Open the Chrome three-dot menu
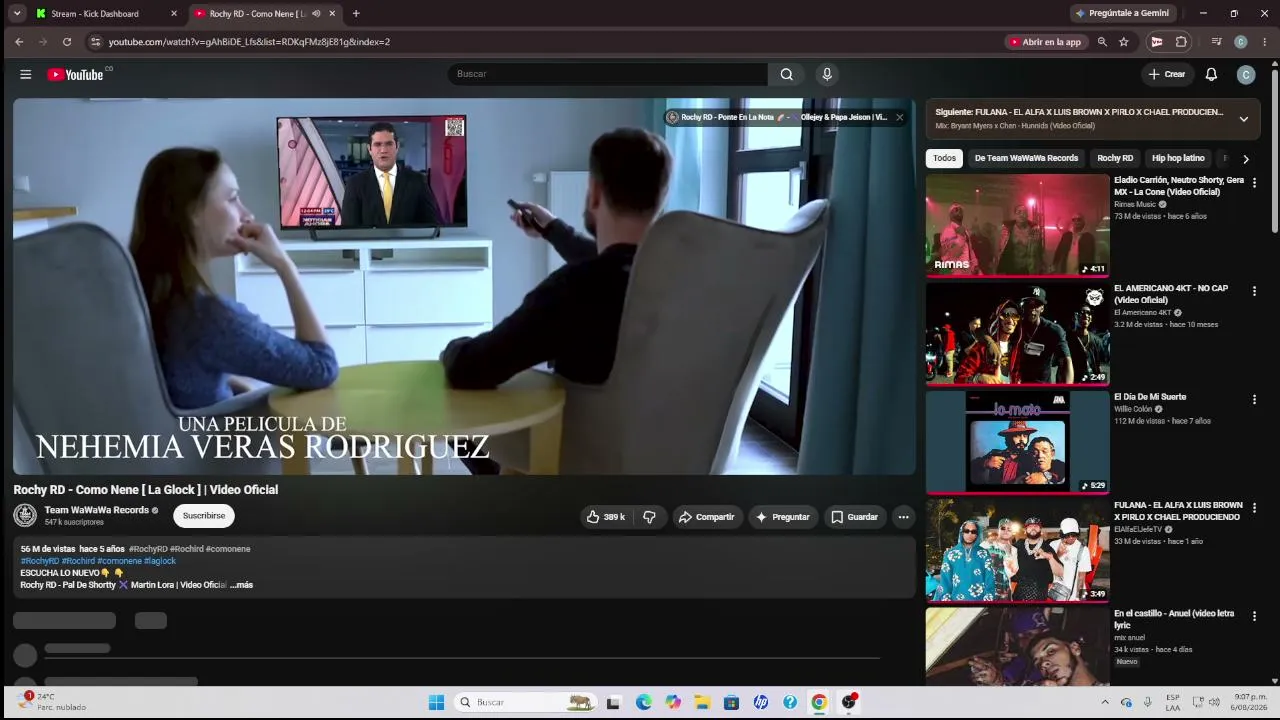1280x720 pixels. pos(1265,42)
